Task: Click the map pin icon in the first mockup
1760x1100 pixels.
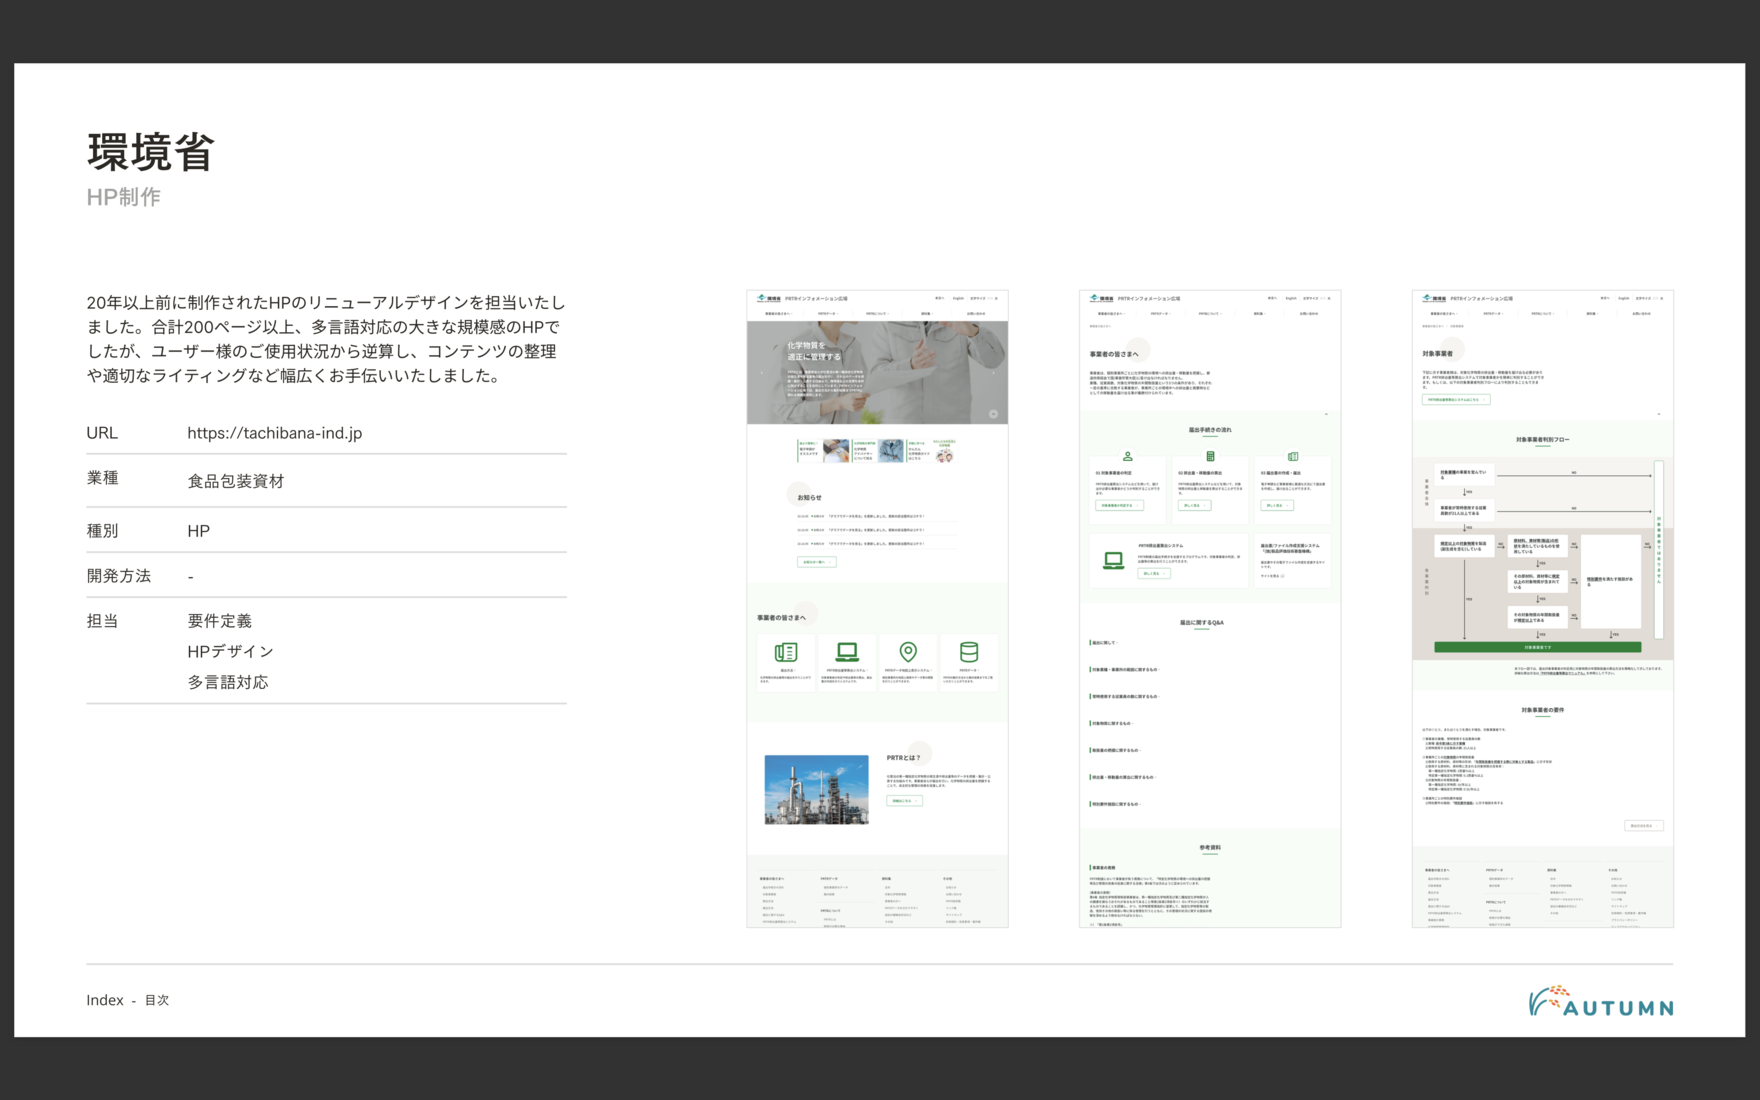Action: [x=908, y=652]
